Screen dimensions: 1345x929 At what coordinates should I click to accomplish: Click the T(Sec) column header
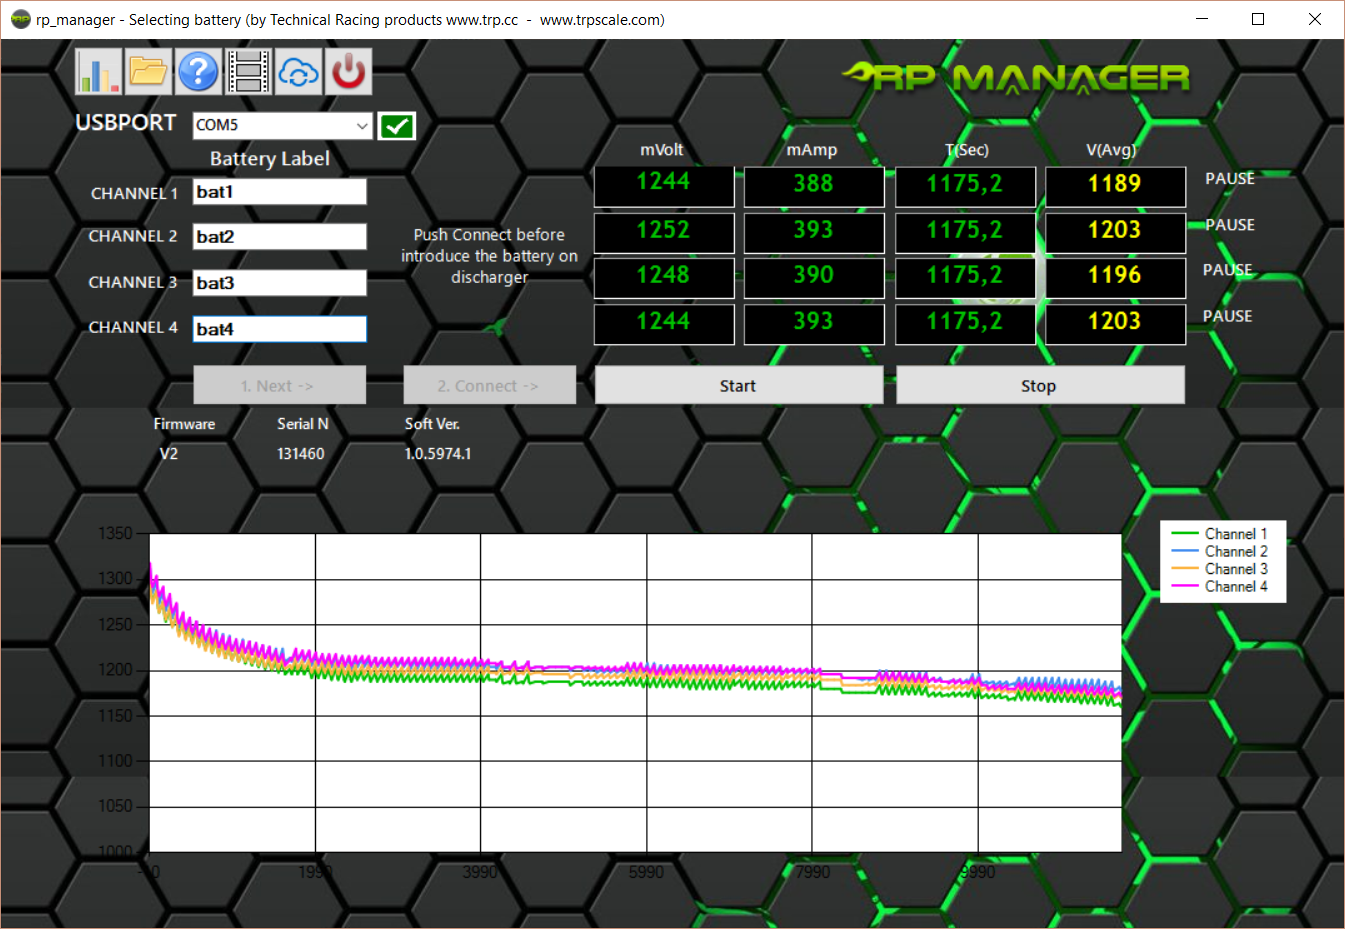(x=967, y=150)
